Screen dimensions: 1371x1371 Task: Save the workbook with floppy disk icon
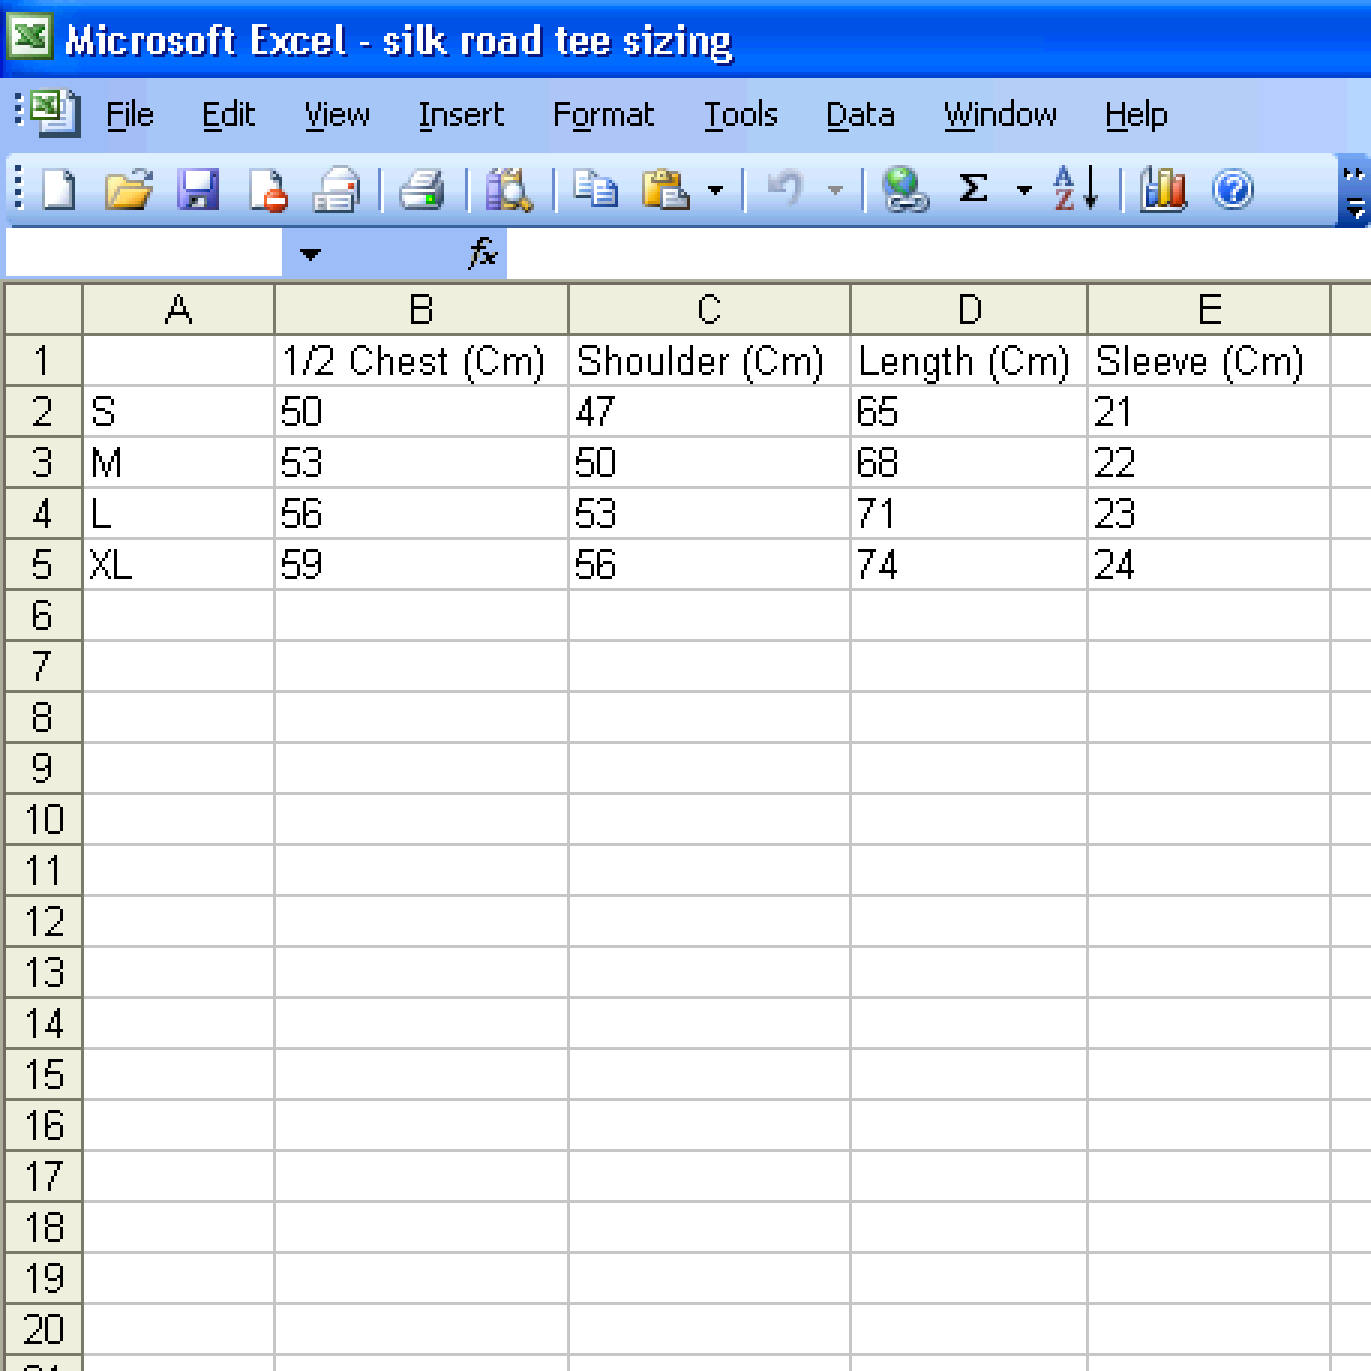198,189
